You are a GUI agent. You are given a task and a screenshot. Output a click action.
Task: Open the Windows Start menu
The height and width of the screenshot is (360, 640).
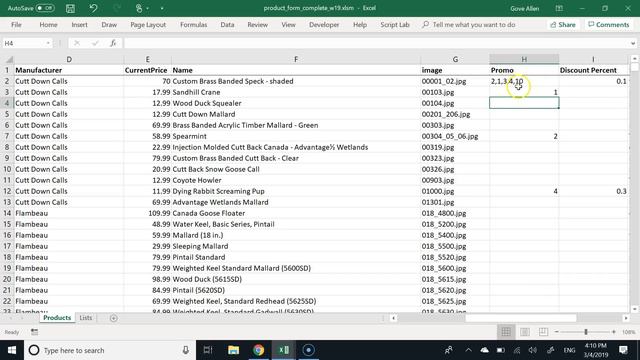12,350
